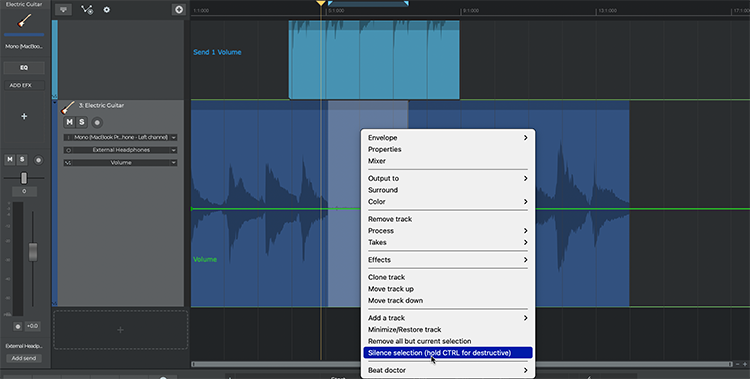Click the Send 1 Volume light-blue clip
The height and width of the screenshot is (379, 750).
(374, 60)
